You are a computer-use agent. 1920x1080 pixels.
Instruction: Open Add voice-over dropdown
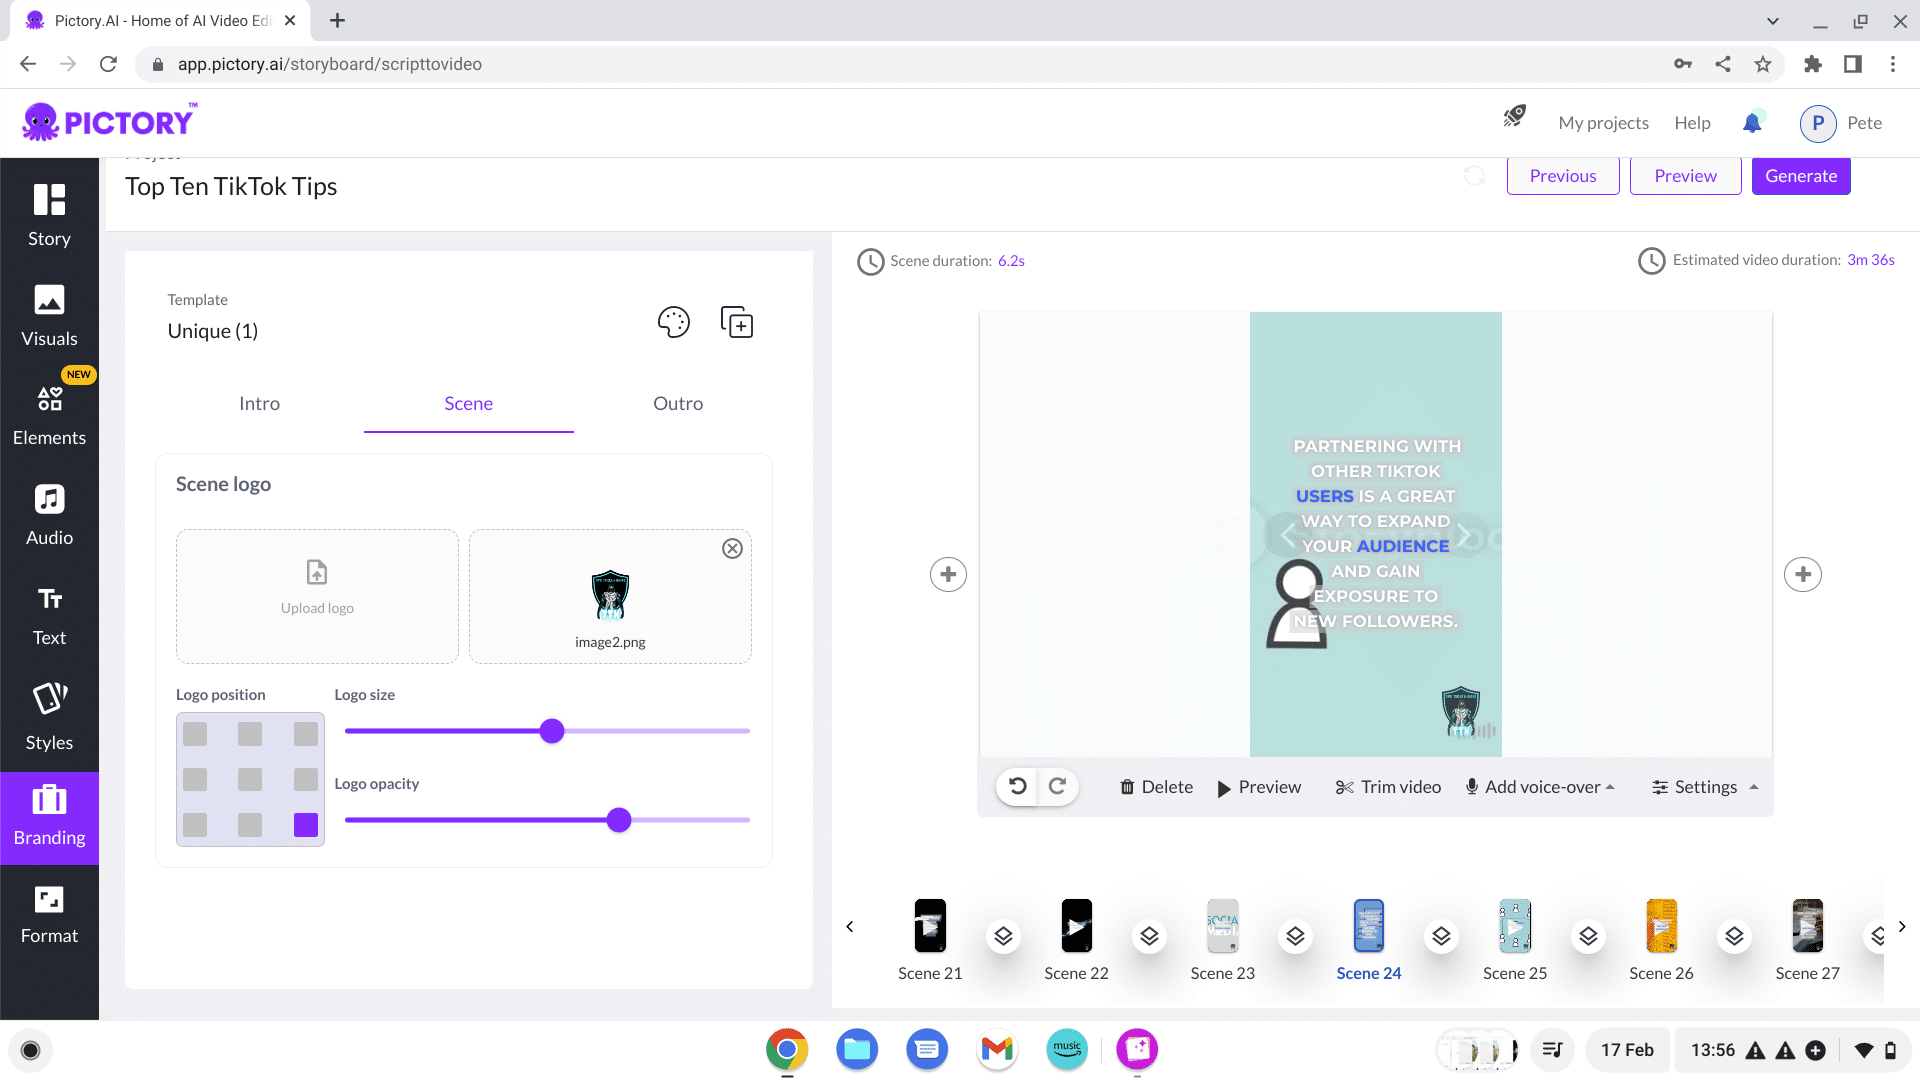[1611, 786]
